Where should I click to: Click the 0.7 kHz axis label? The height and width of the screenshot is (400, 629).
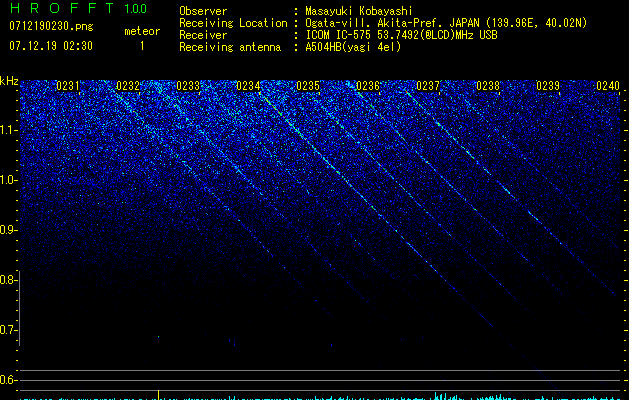[x=8, y=330]
